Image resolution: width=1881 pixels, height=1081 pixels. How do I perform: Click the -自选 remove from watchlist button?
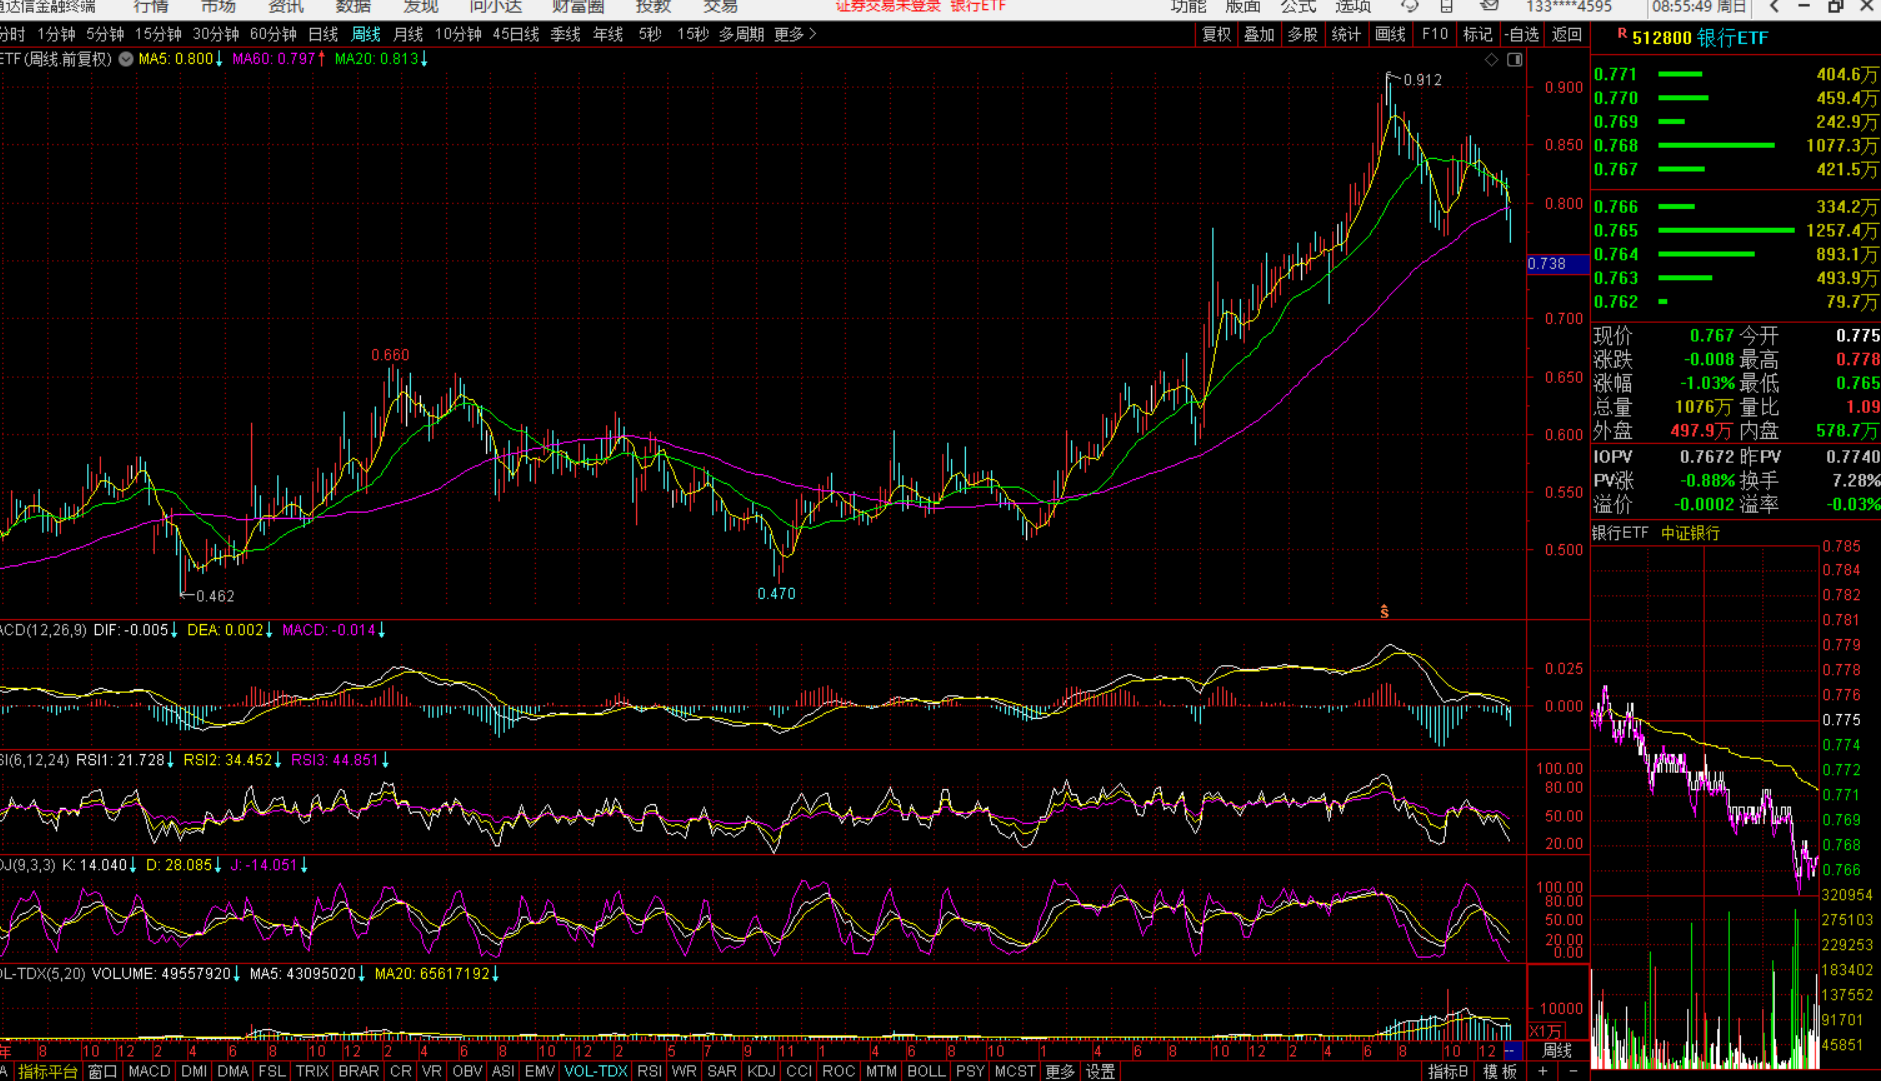[x=1522, y=34]
